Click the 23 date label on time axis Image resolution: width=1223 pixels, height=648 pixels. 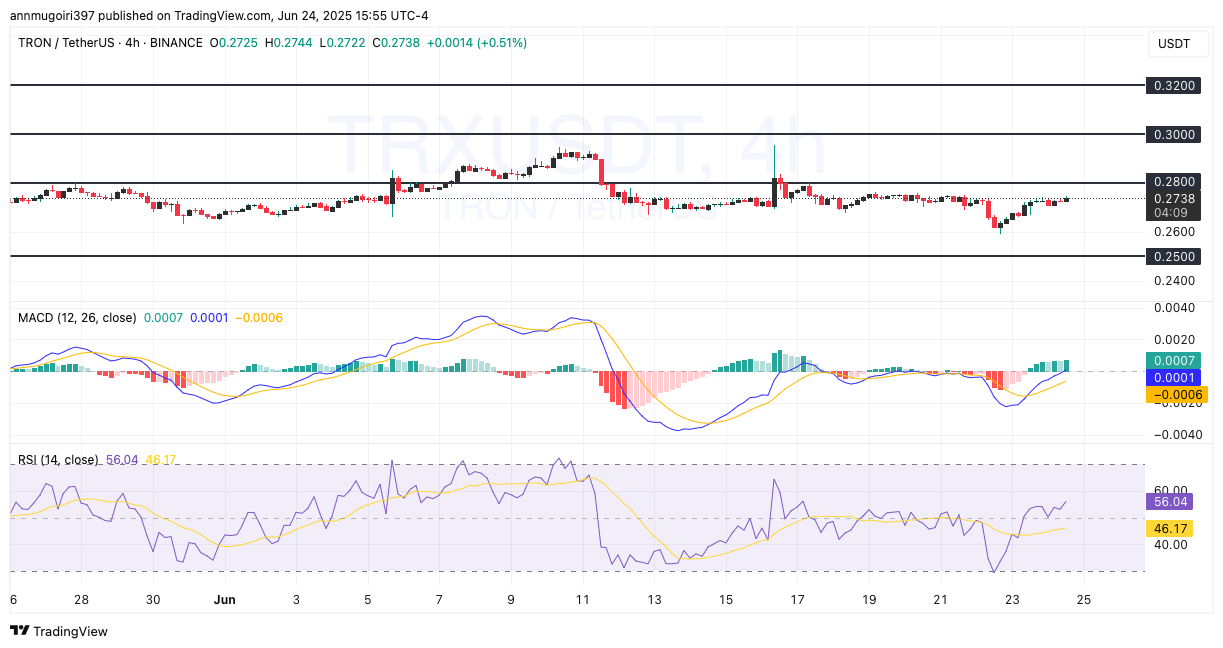point(1012,599)
